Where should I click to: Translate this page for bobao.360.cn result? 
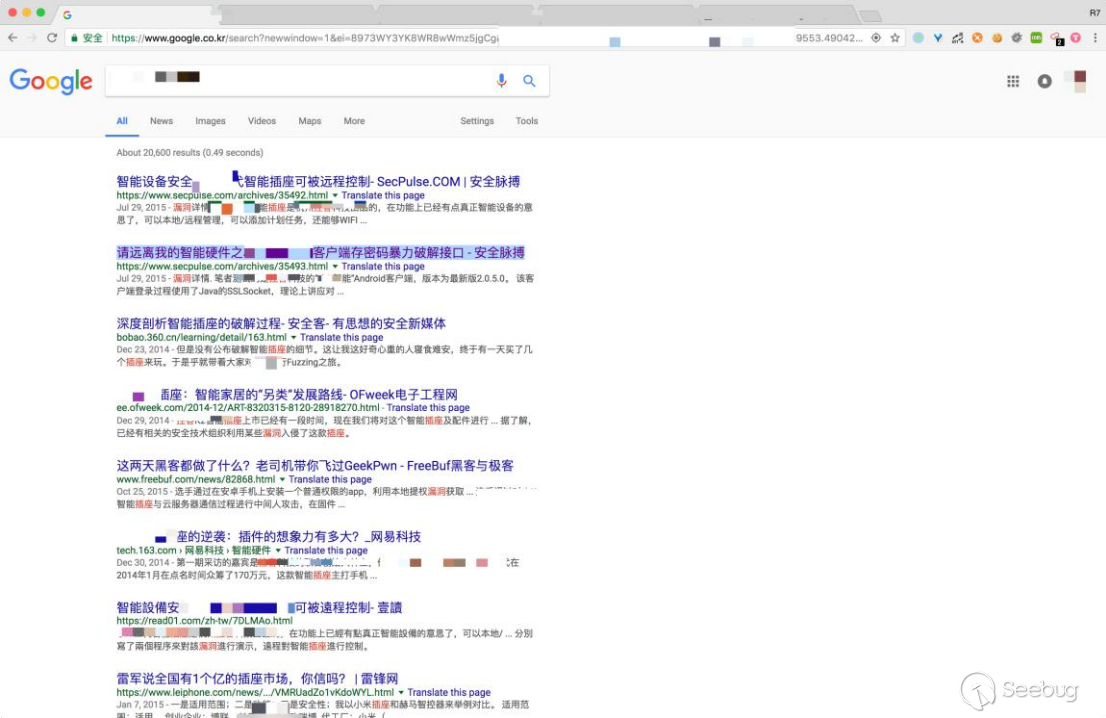tap(341, 338)
